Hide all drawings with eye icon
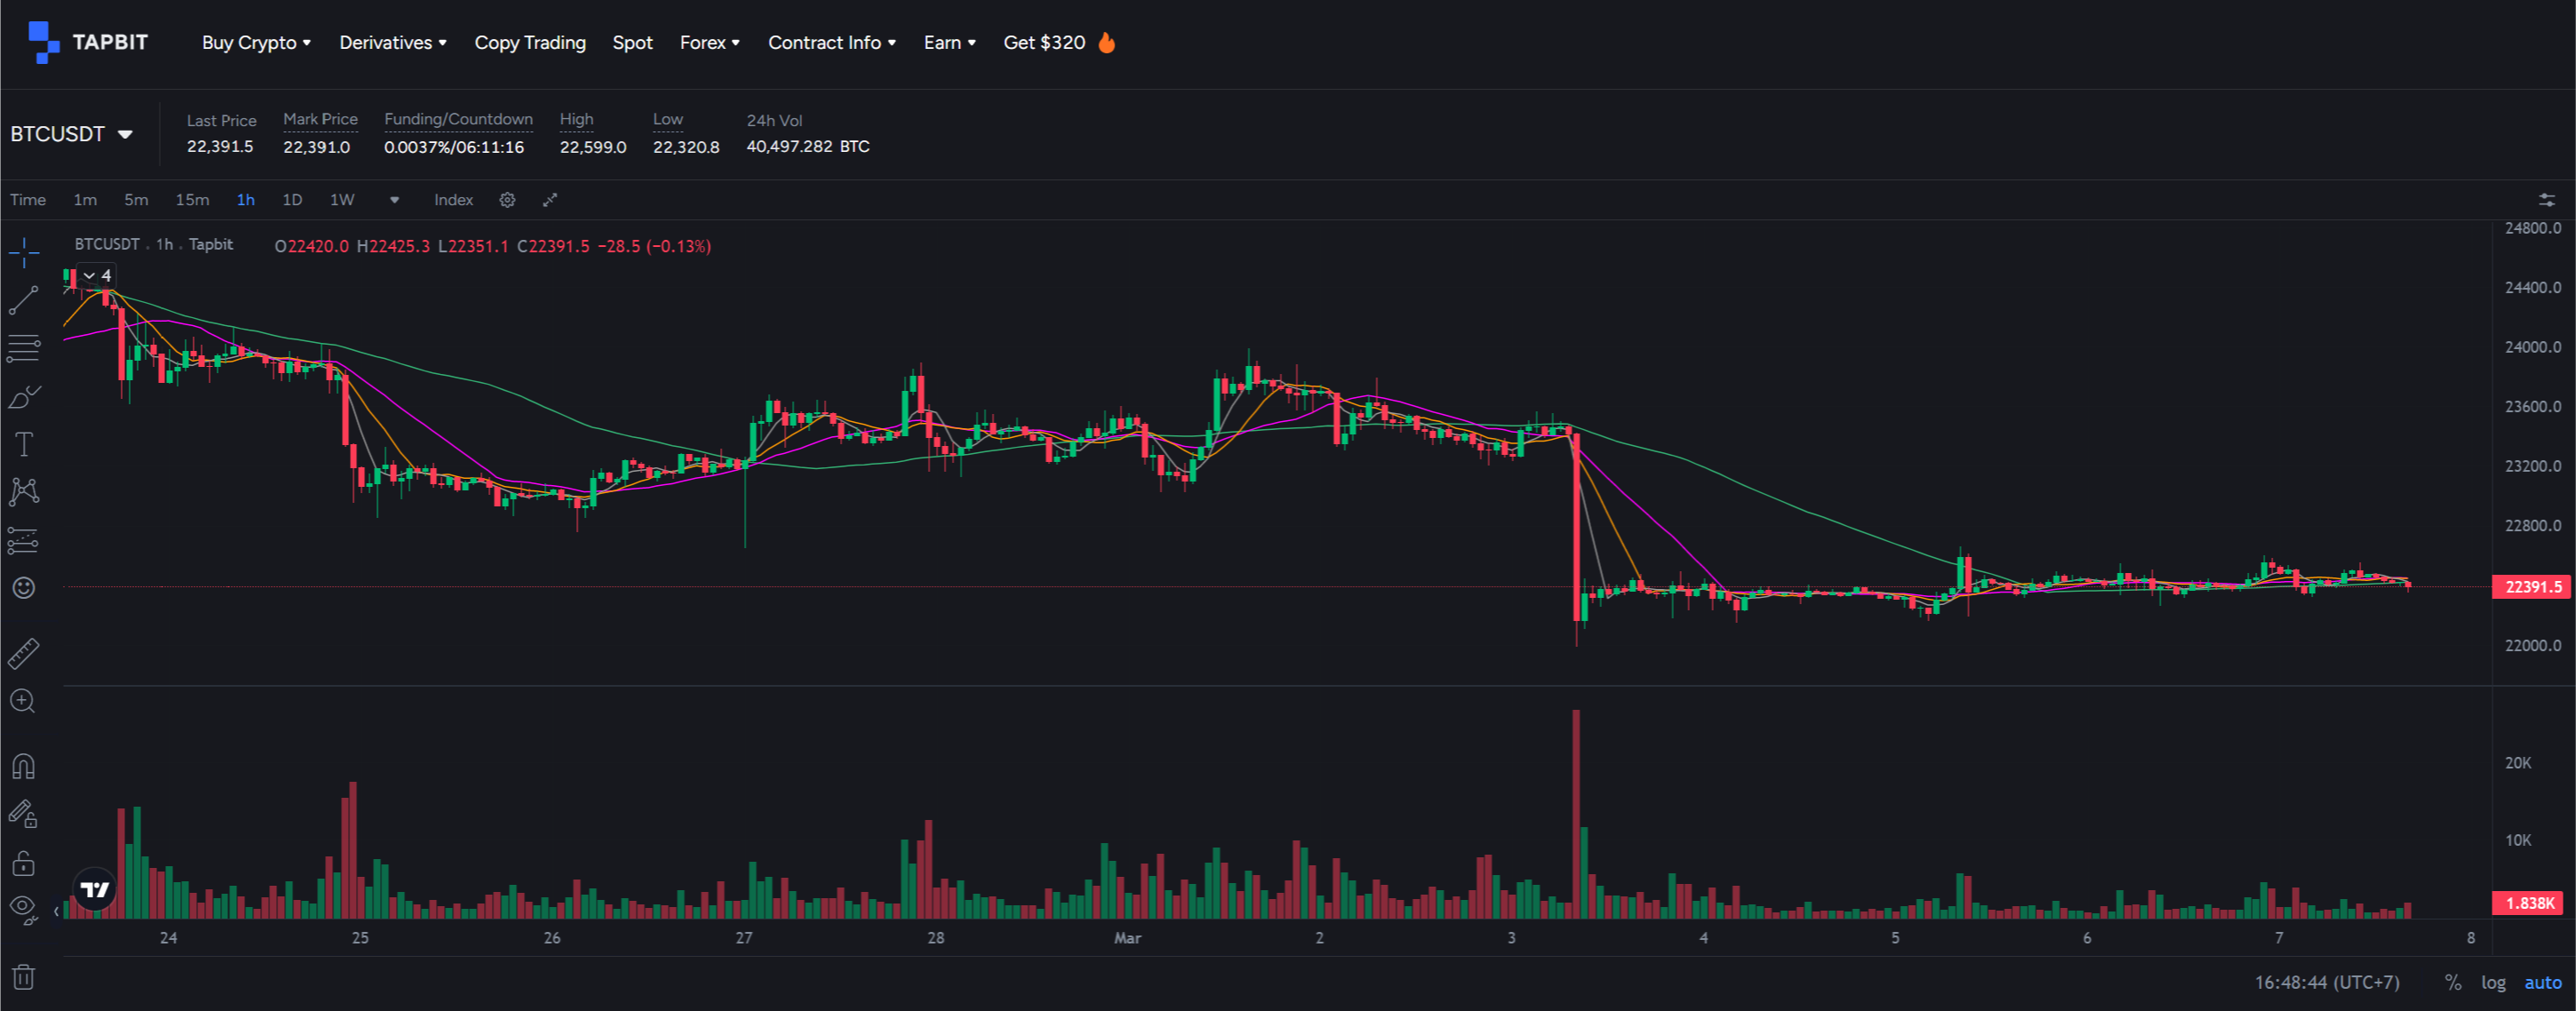2576x1011 pixels. [x=23, y=908]
